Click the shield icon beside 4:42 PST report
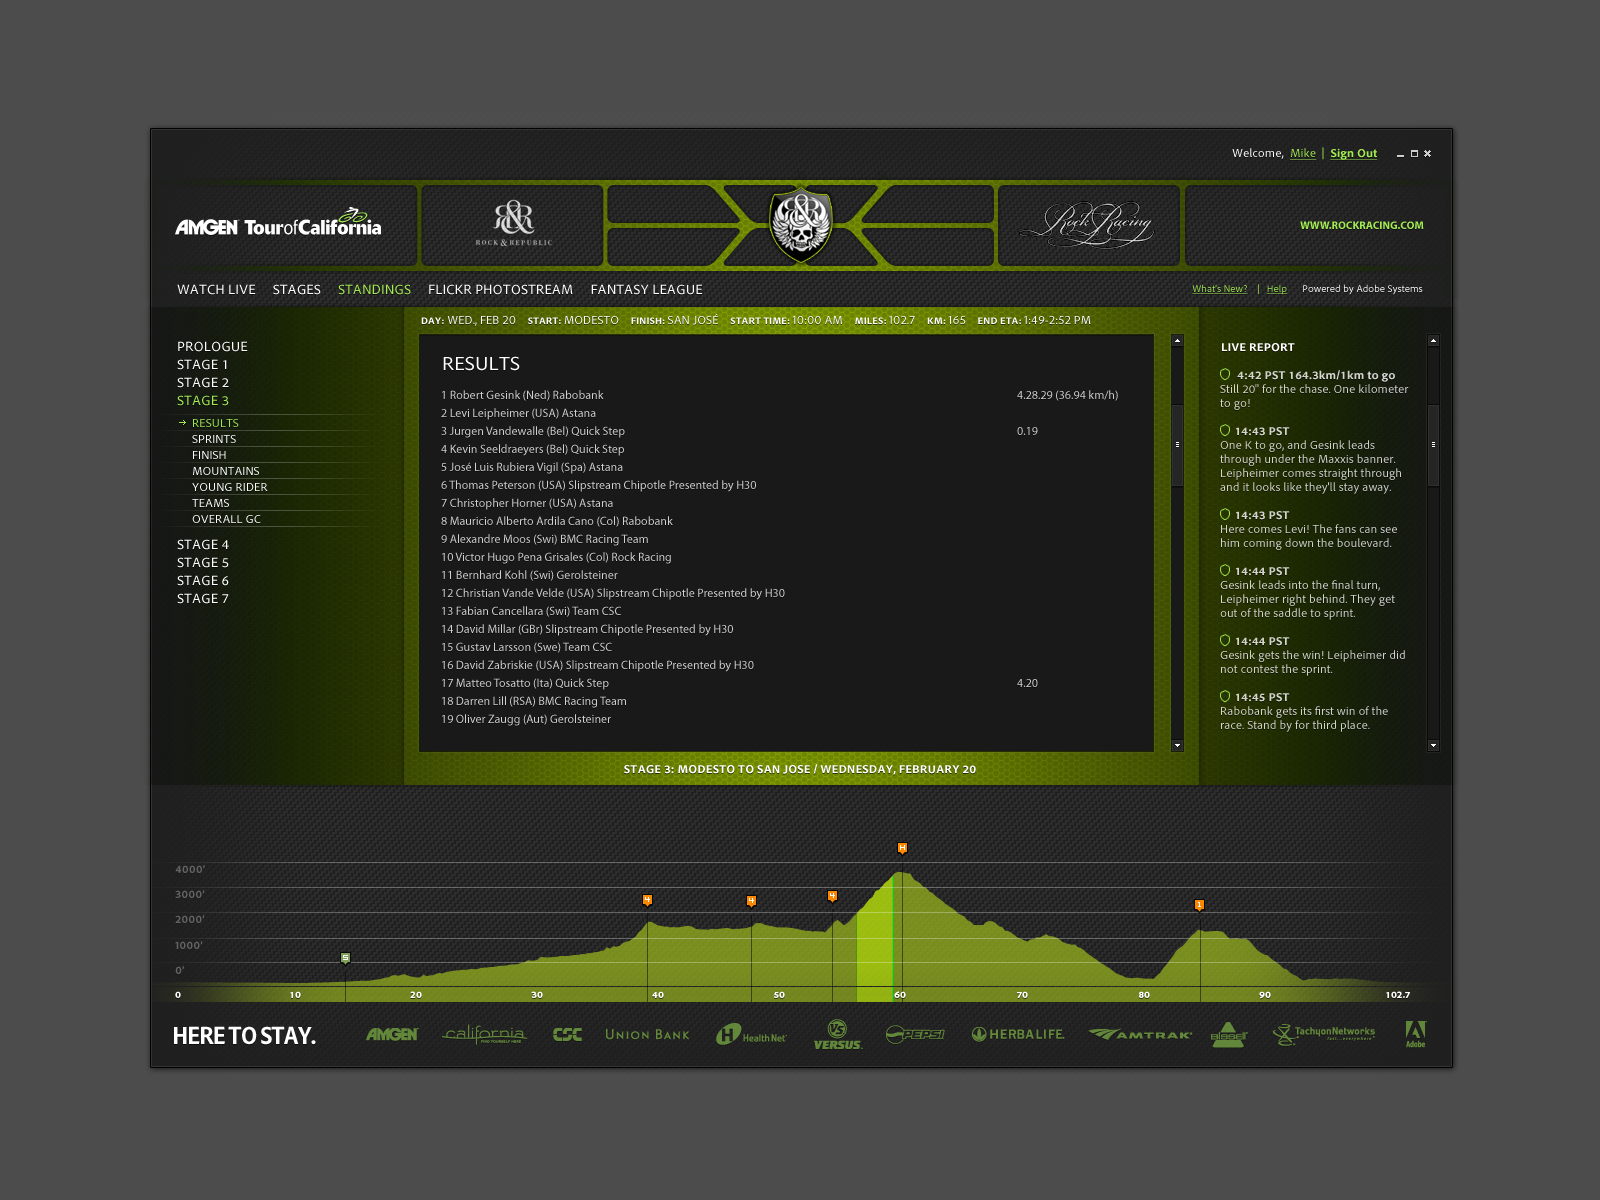This screenshot has height=1200, width=1600. tap(1225, 375)
